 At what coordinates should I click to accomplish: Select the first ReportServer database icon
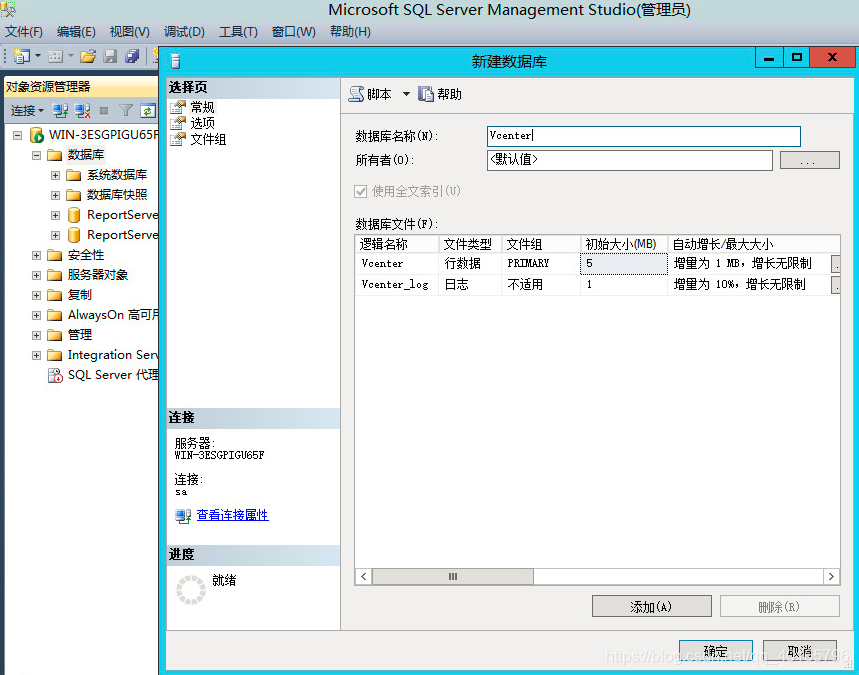coord(74,215)
